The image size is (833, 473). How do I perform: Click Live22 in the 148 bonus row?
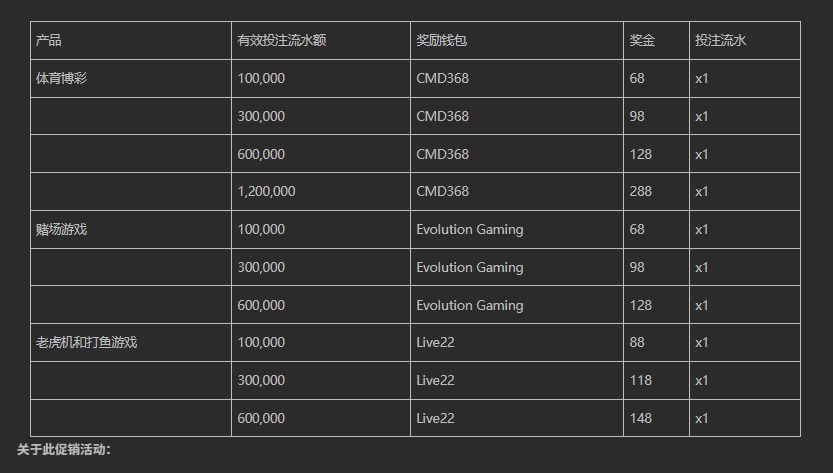click(435, 418)
